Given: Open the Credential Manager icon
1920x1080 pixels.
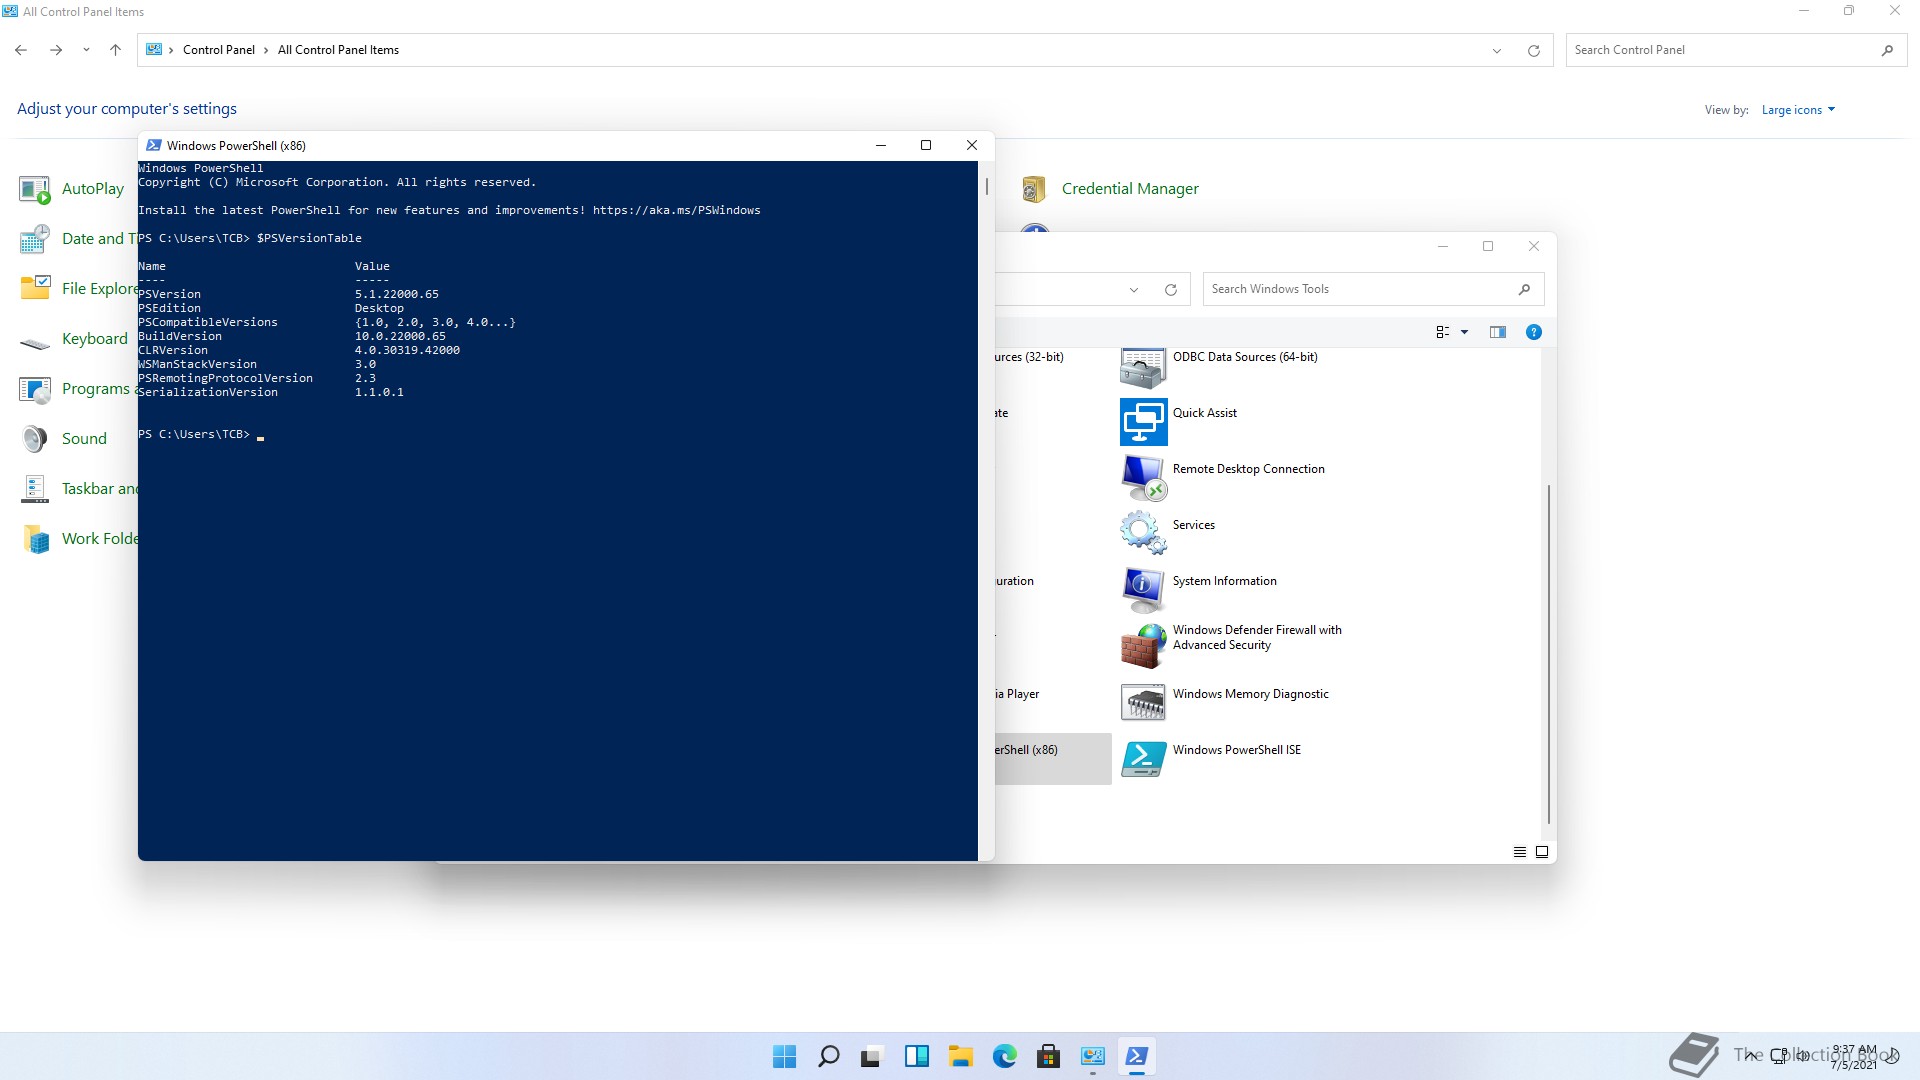Looking at the screenshot, I should point(1034,189).
